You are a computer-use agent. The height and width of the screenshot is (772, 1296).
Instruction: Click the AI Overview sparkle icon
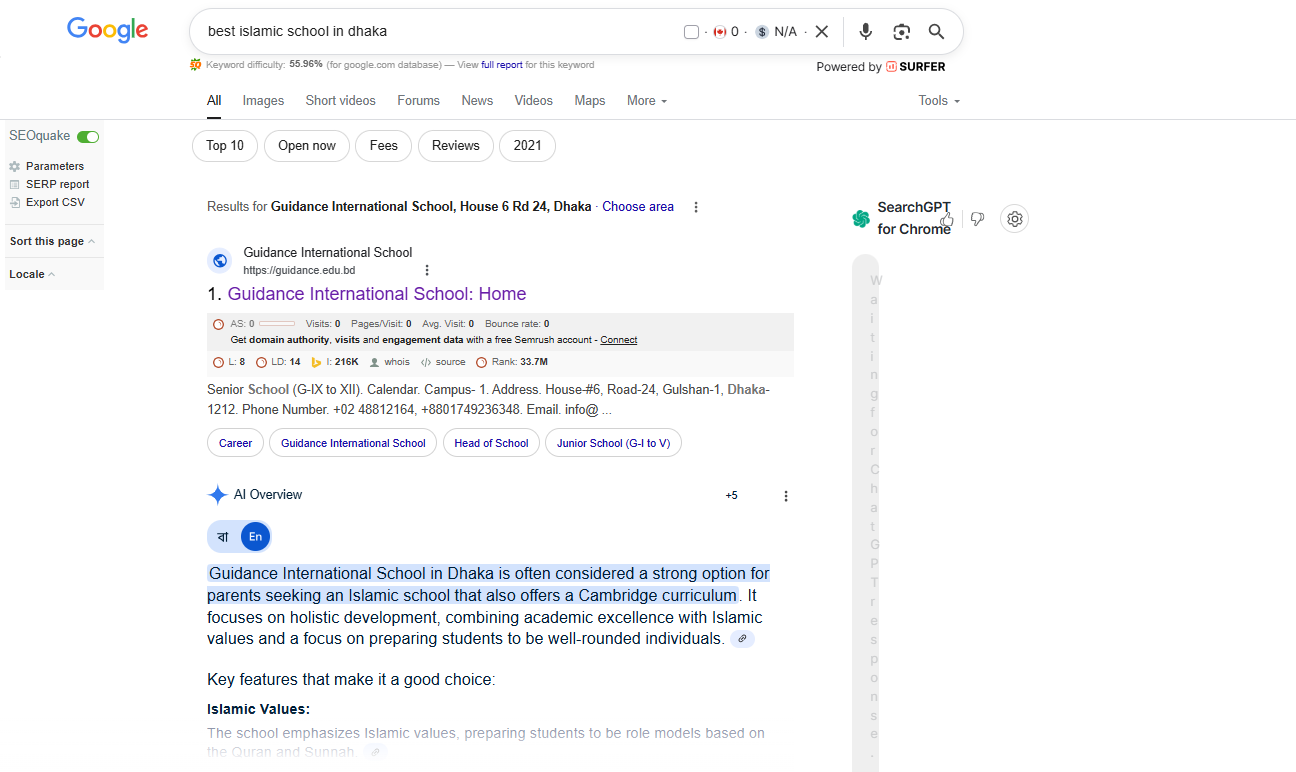click(x=217, y=495)
